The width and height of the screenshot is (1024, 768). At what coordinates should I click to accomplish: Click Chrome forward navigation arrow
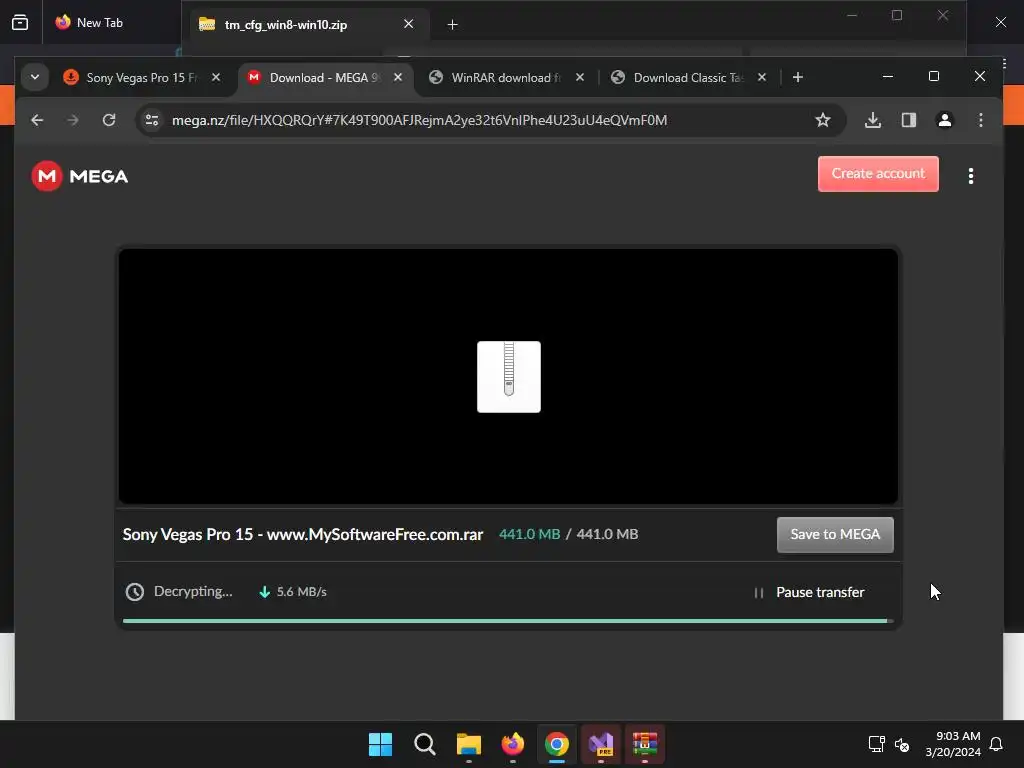(72, 120)
